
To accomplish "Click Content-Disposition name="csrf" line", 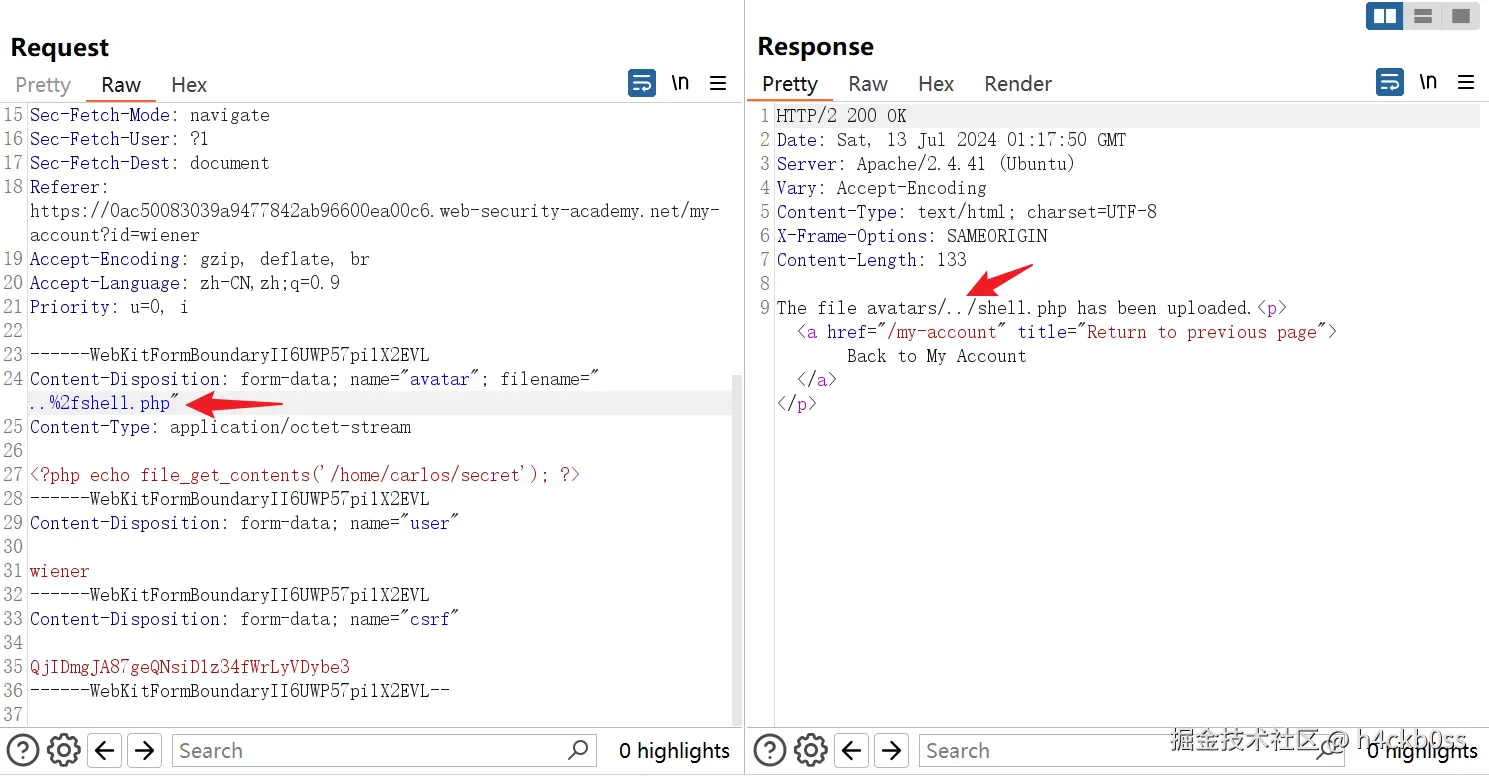I will 244,619.
